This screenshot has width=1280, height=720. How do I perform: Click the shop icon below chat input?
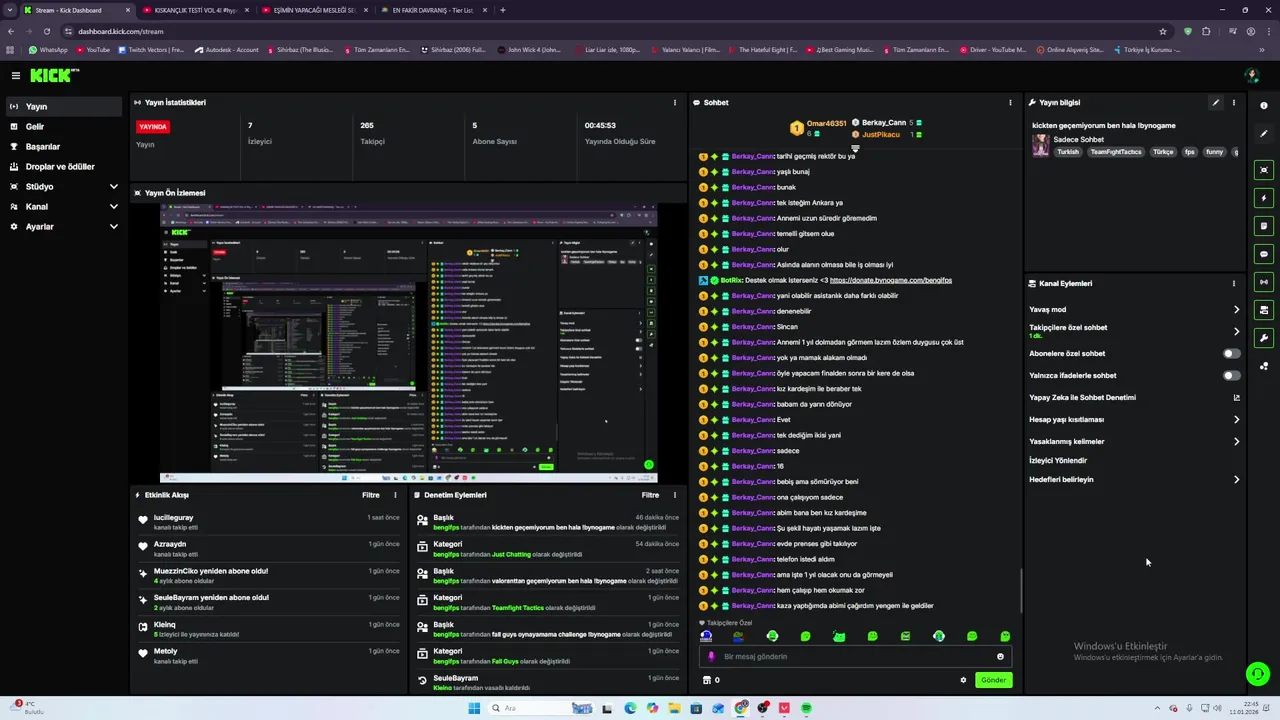[x=707, y=680]
